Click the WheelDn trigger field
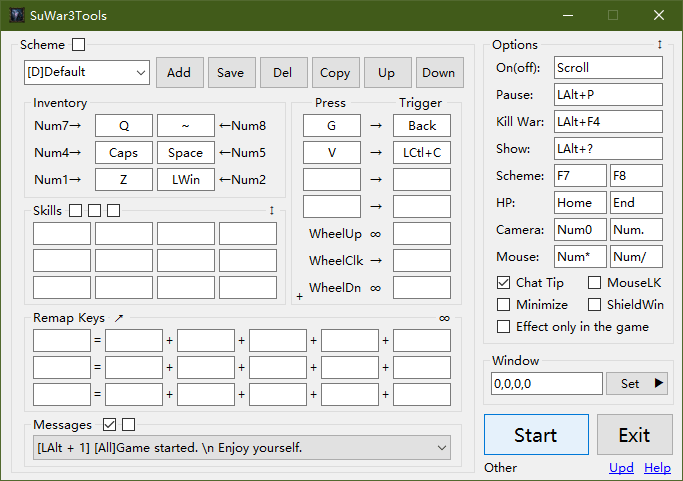The width and height of the screenshot is (683, 481). [x=422, y=288]
